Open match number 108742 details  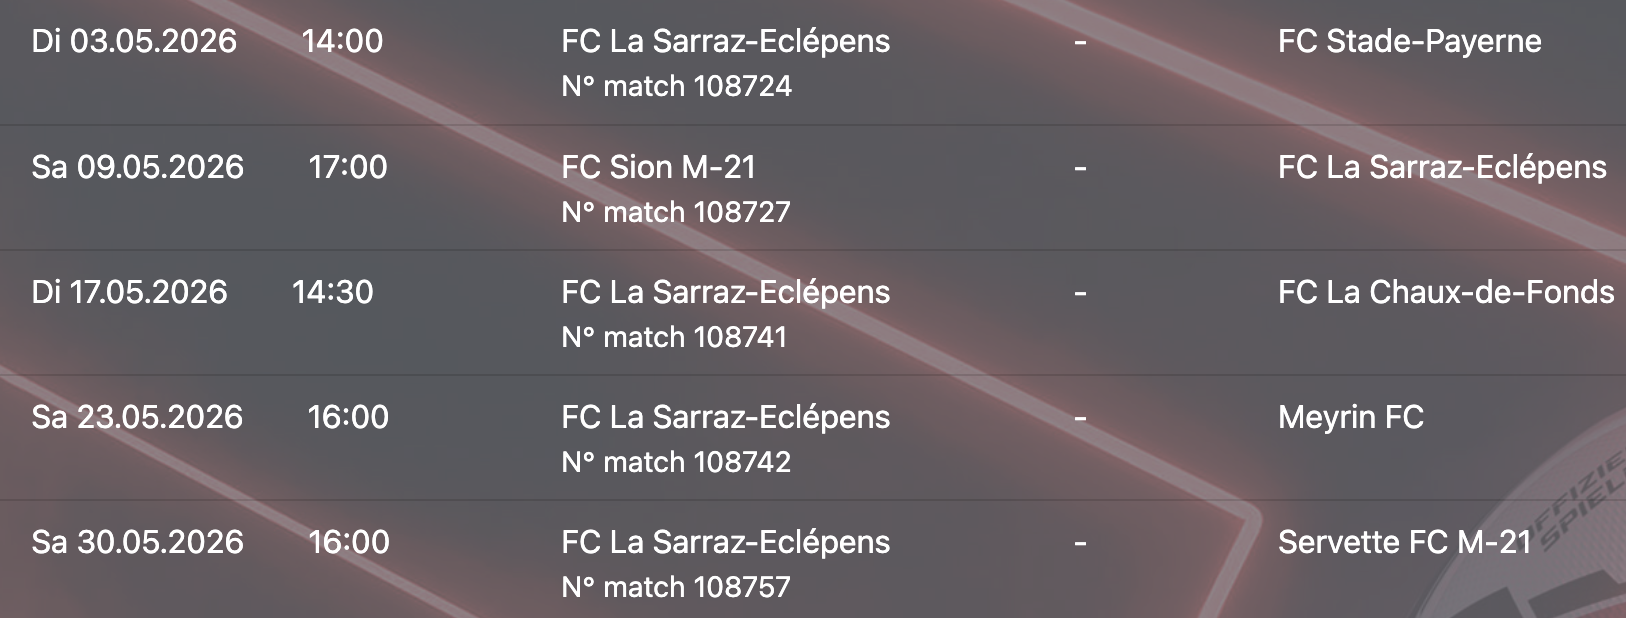tap(676, 462)
